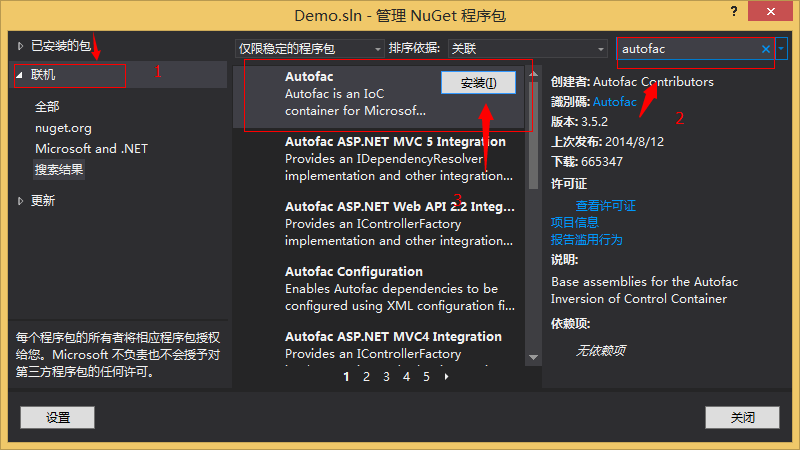This screenshot has height=450, width=800.
Task: Click scrollbar up arrow in package list
Action: coord(533,74)
